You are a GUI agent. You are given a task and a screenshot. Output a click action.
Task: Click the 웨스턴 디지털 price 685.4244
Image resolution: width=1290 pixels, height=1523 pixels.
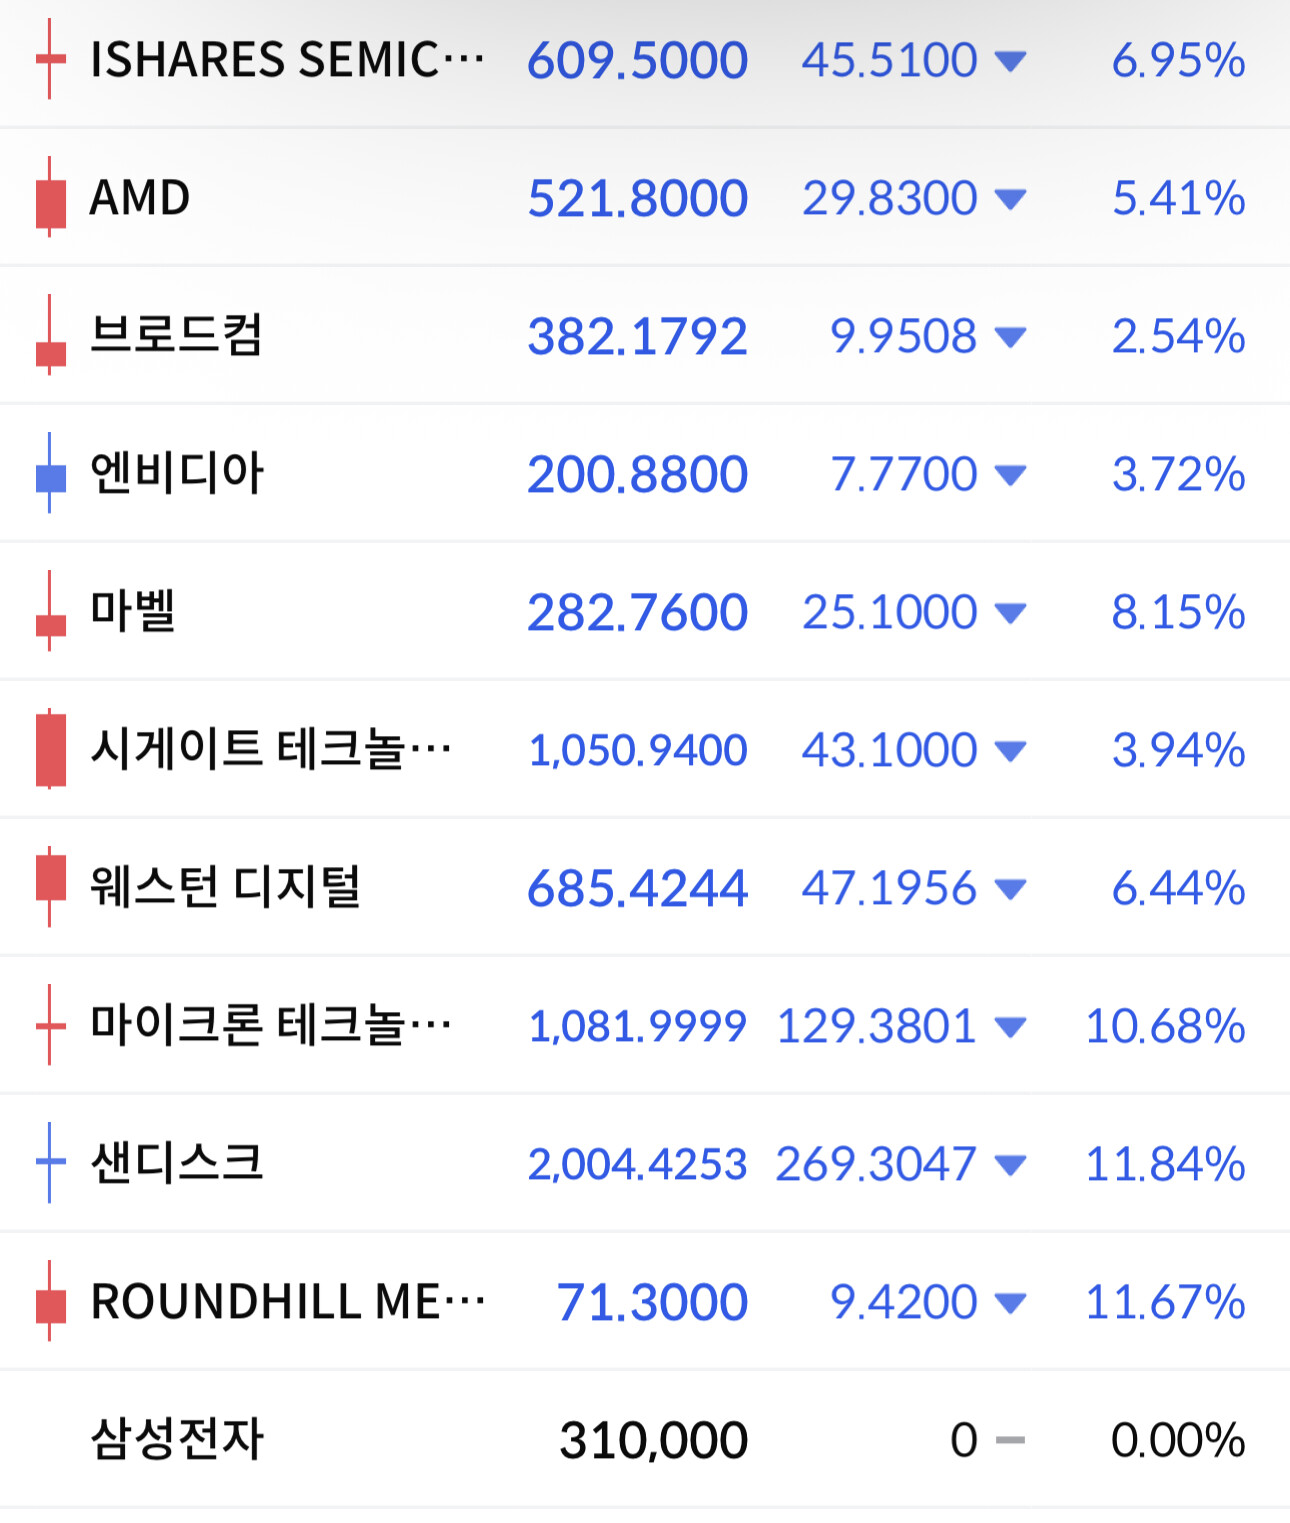coord(638,888)
